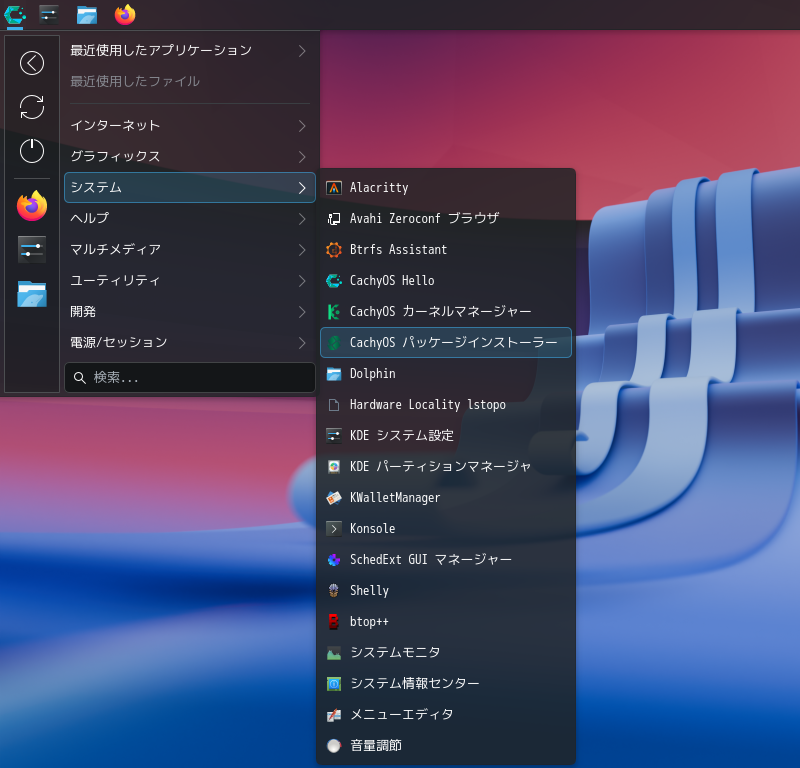The width and height of the screenshot is (800, 768).
Task: Click the 'btop++' text label
Action: pos(369,622)
